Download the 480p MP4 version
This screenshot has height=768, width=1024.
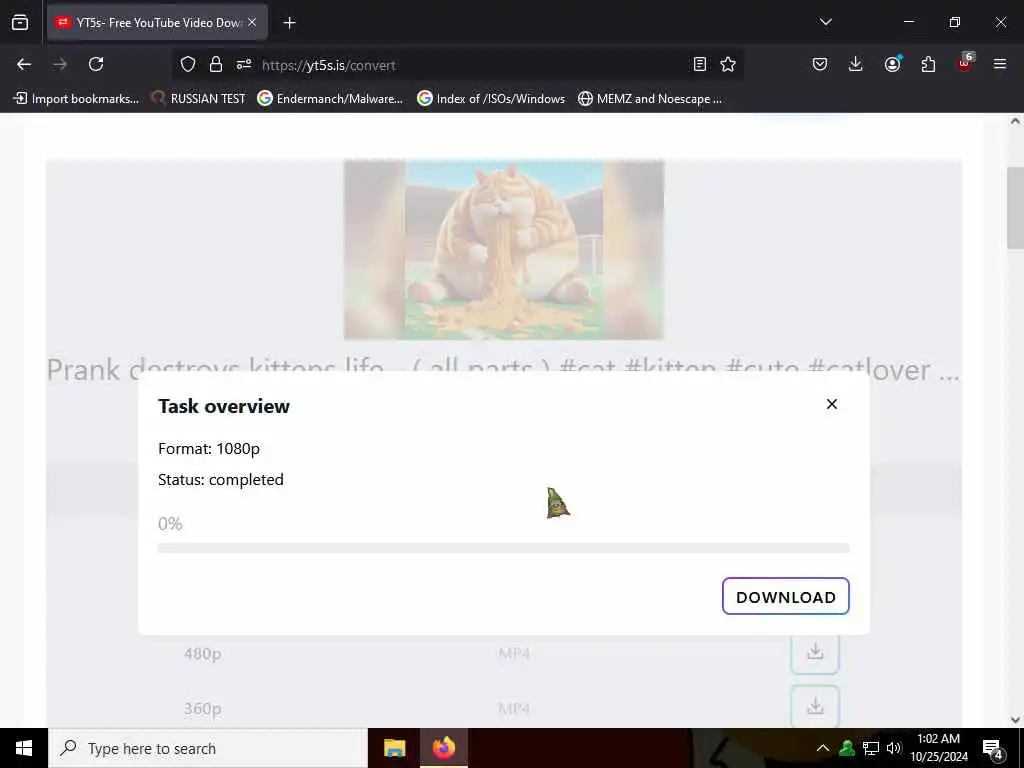tap(814, 652)
